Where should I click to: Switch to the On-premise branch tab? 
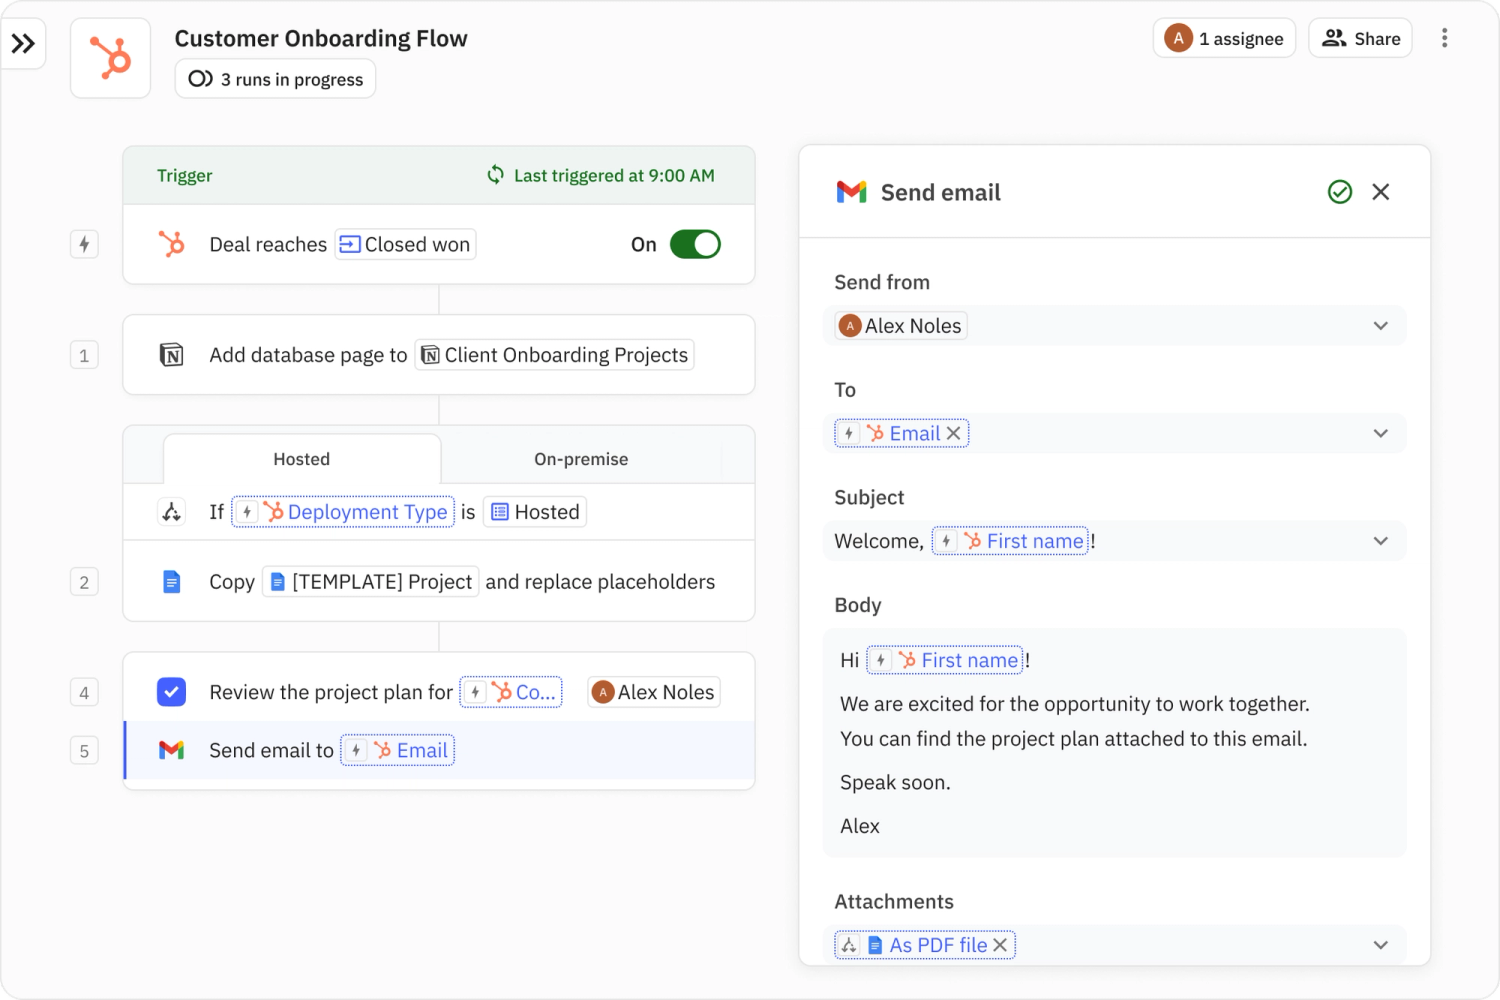click(x=581, y=459)
